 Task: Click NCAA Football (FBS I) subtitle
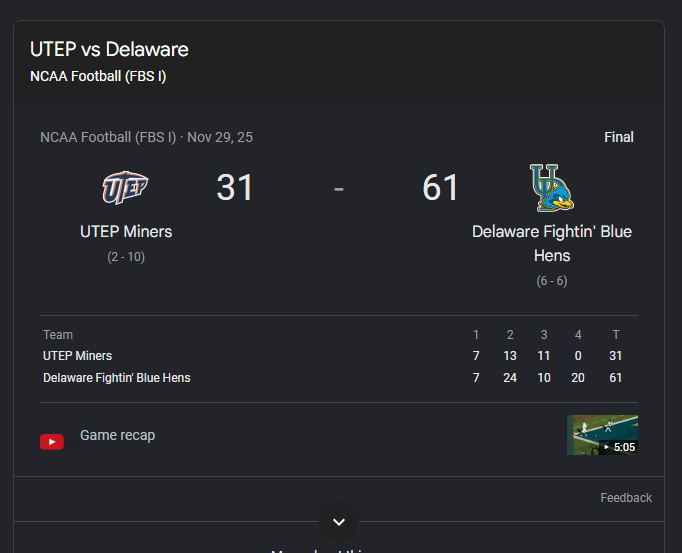[98, 76]
